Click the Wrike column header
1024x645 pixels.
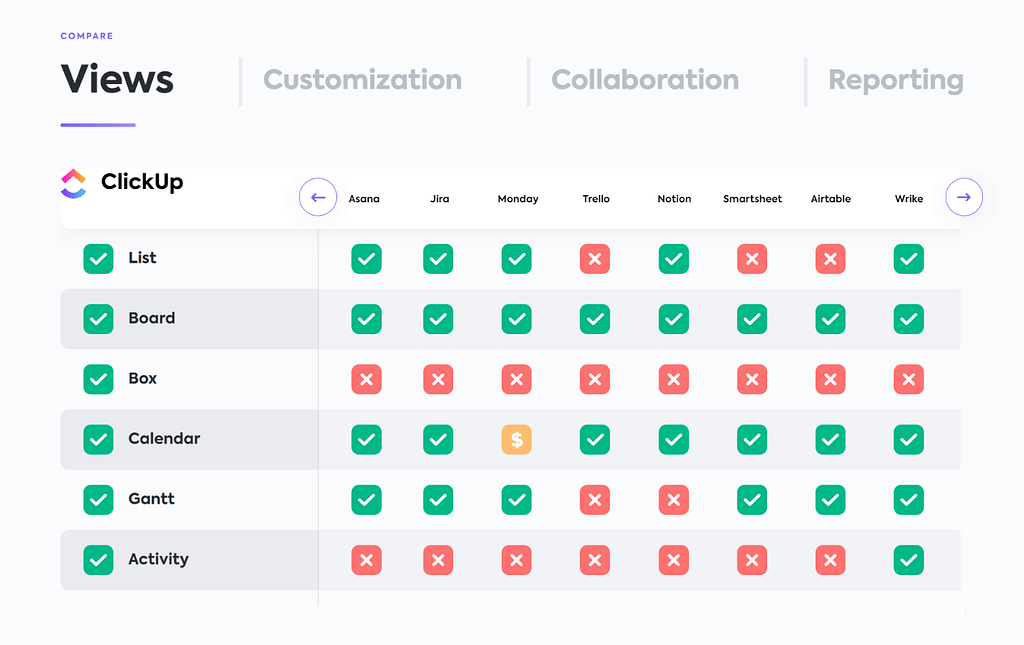coord(909,198)
